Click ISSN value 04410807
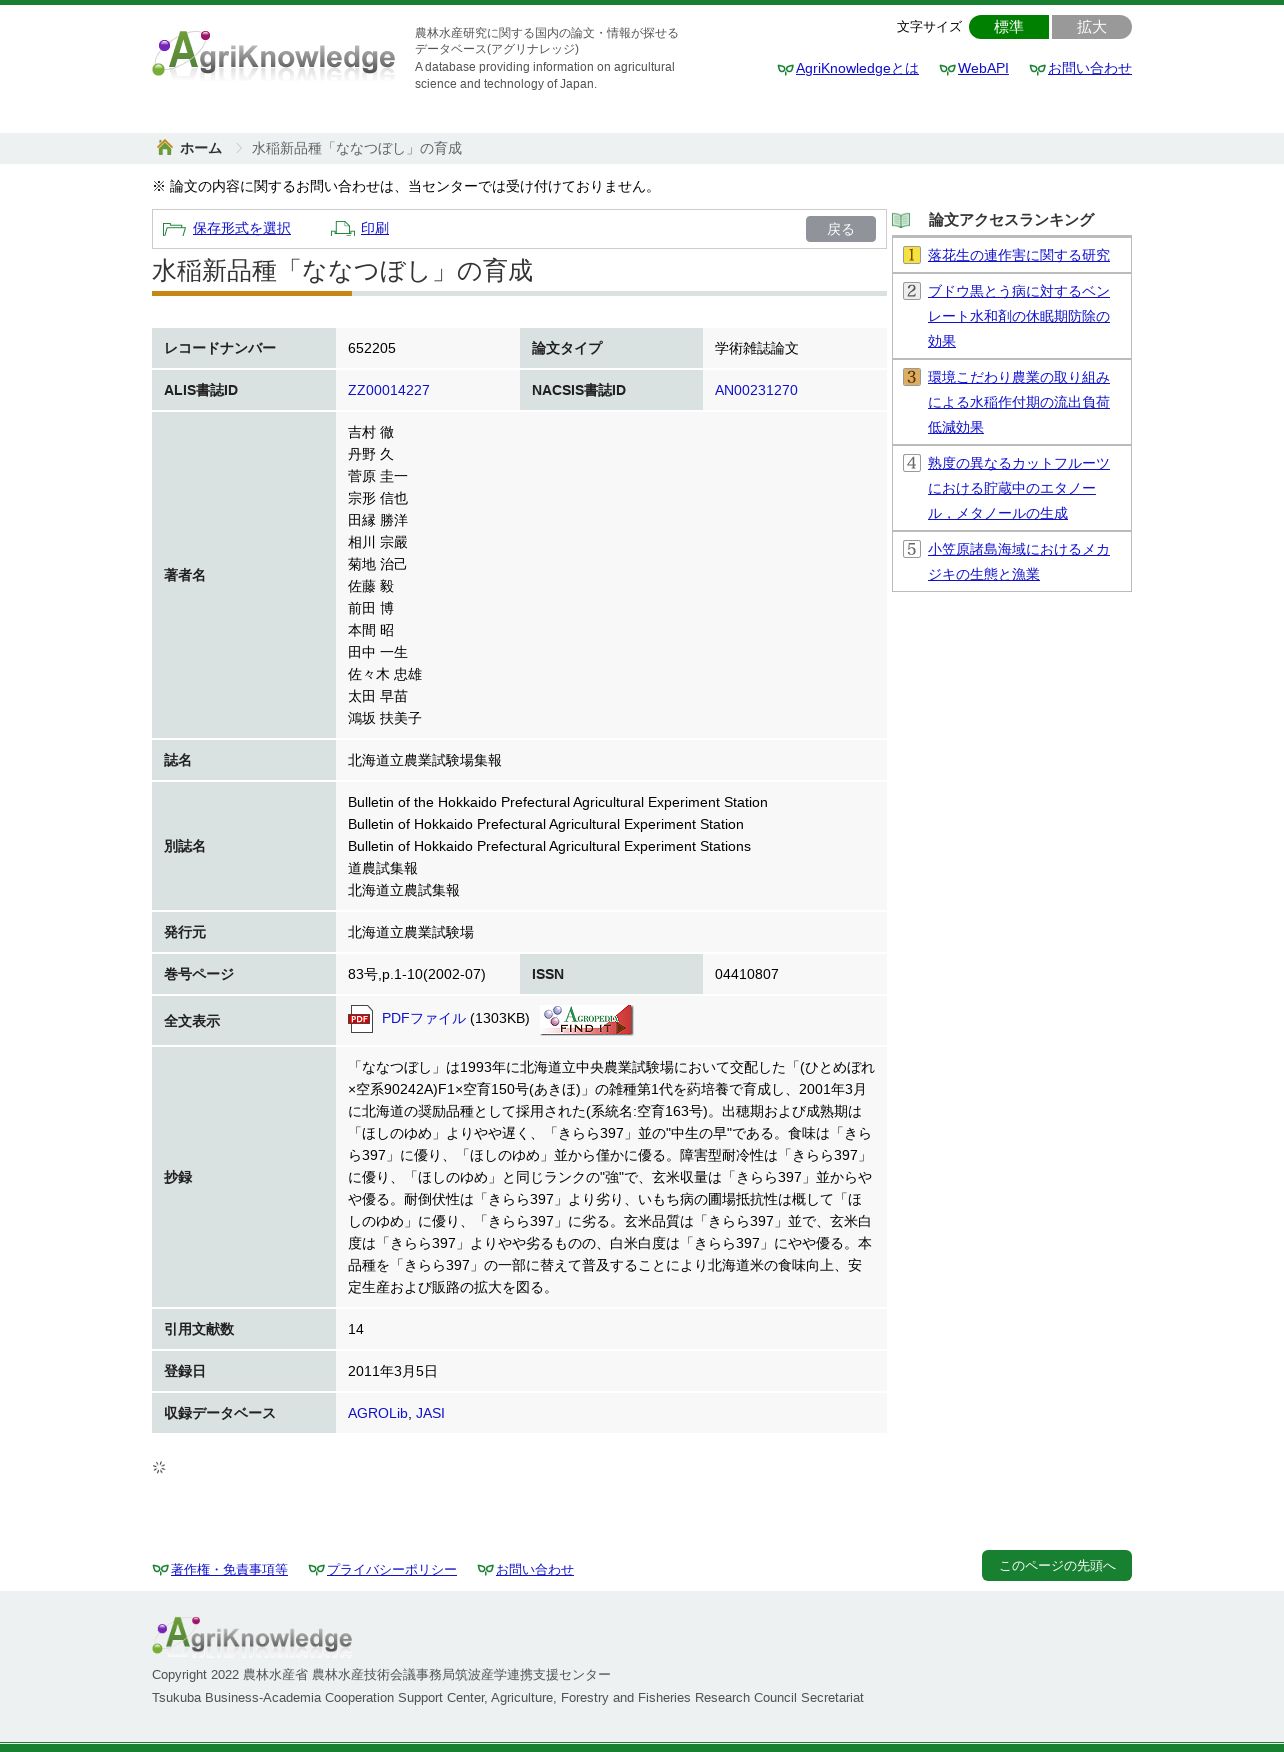 click(x=747, y=974)
